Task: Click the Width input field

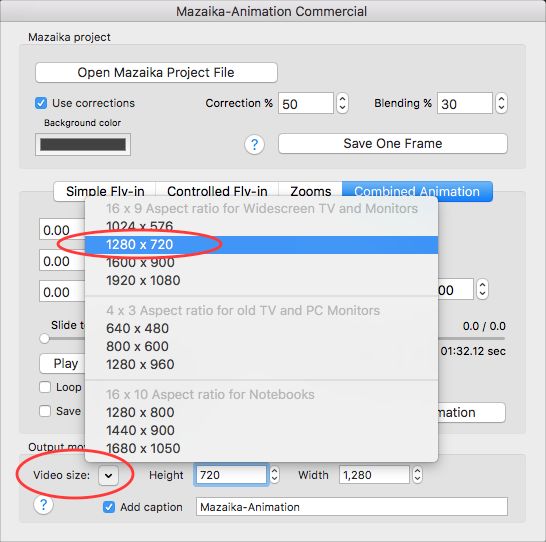Action: [374, 475]
